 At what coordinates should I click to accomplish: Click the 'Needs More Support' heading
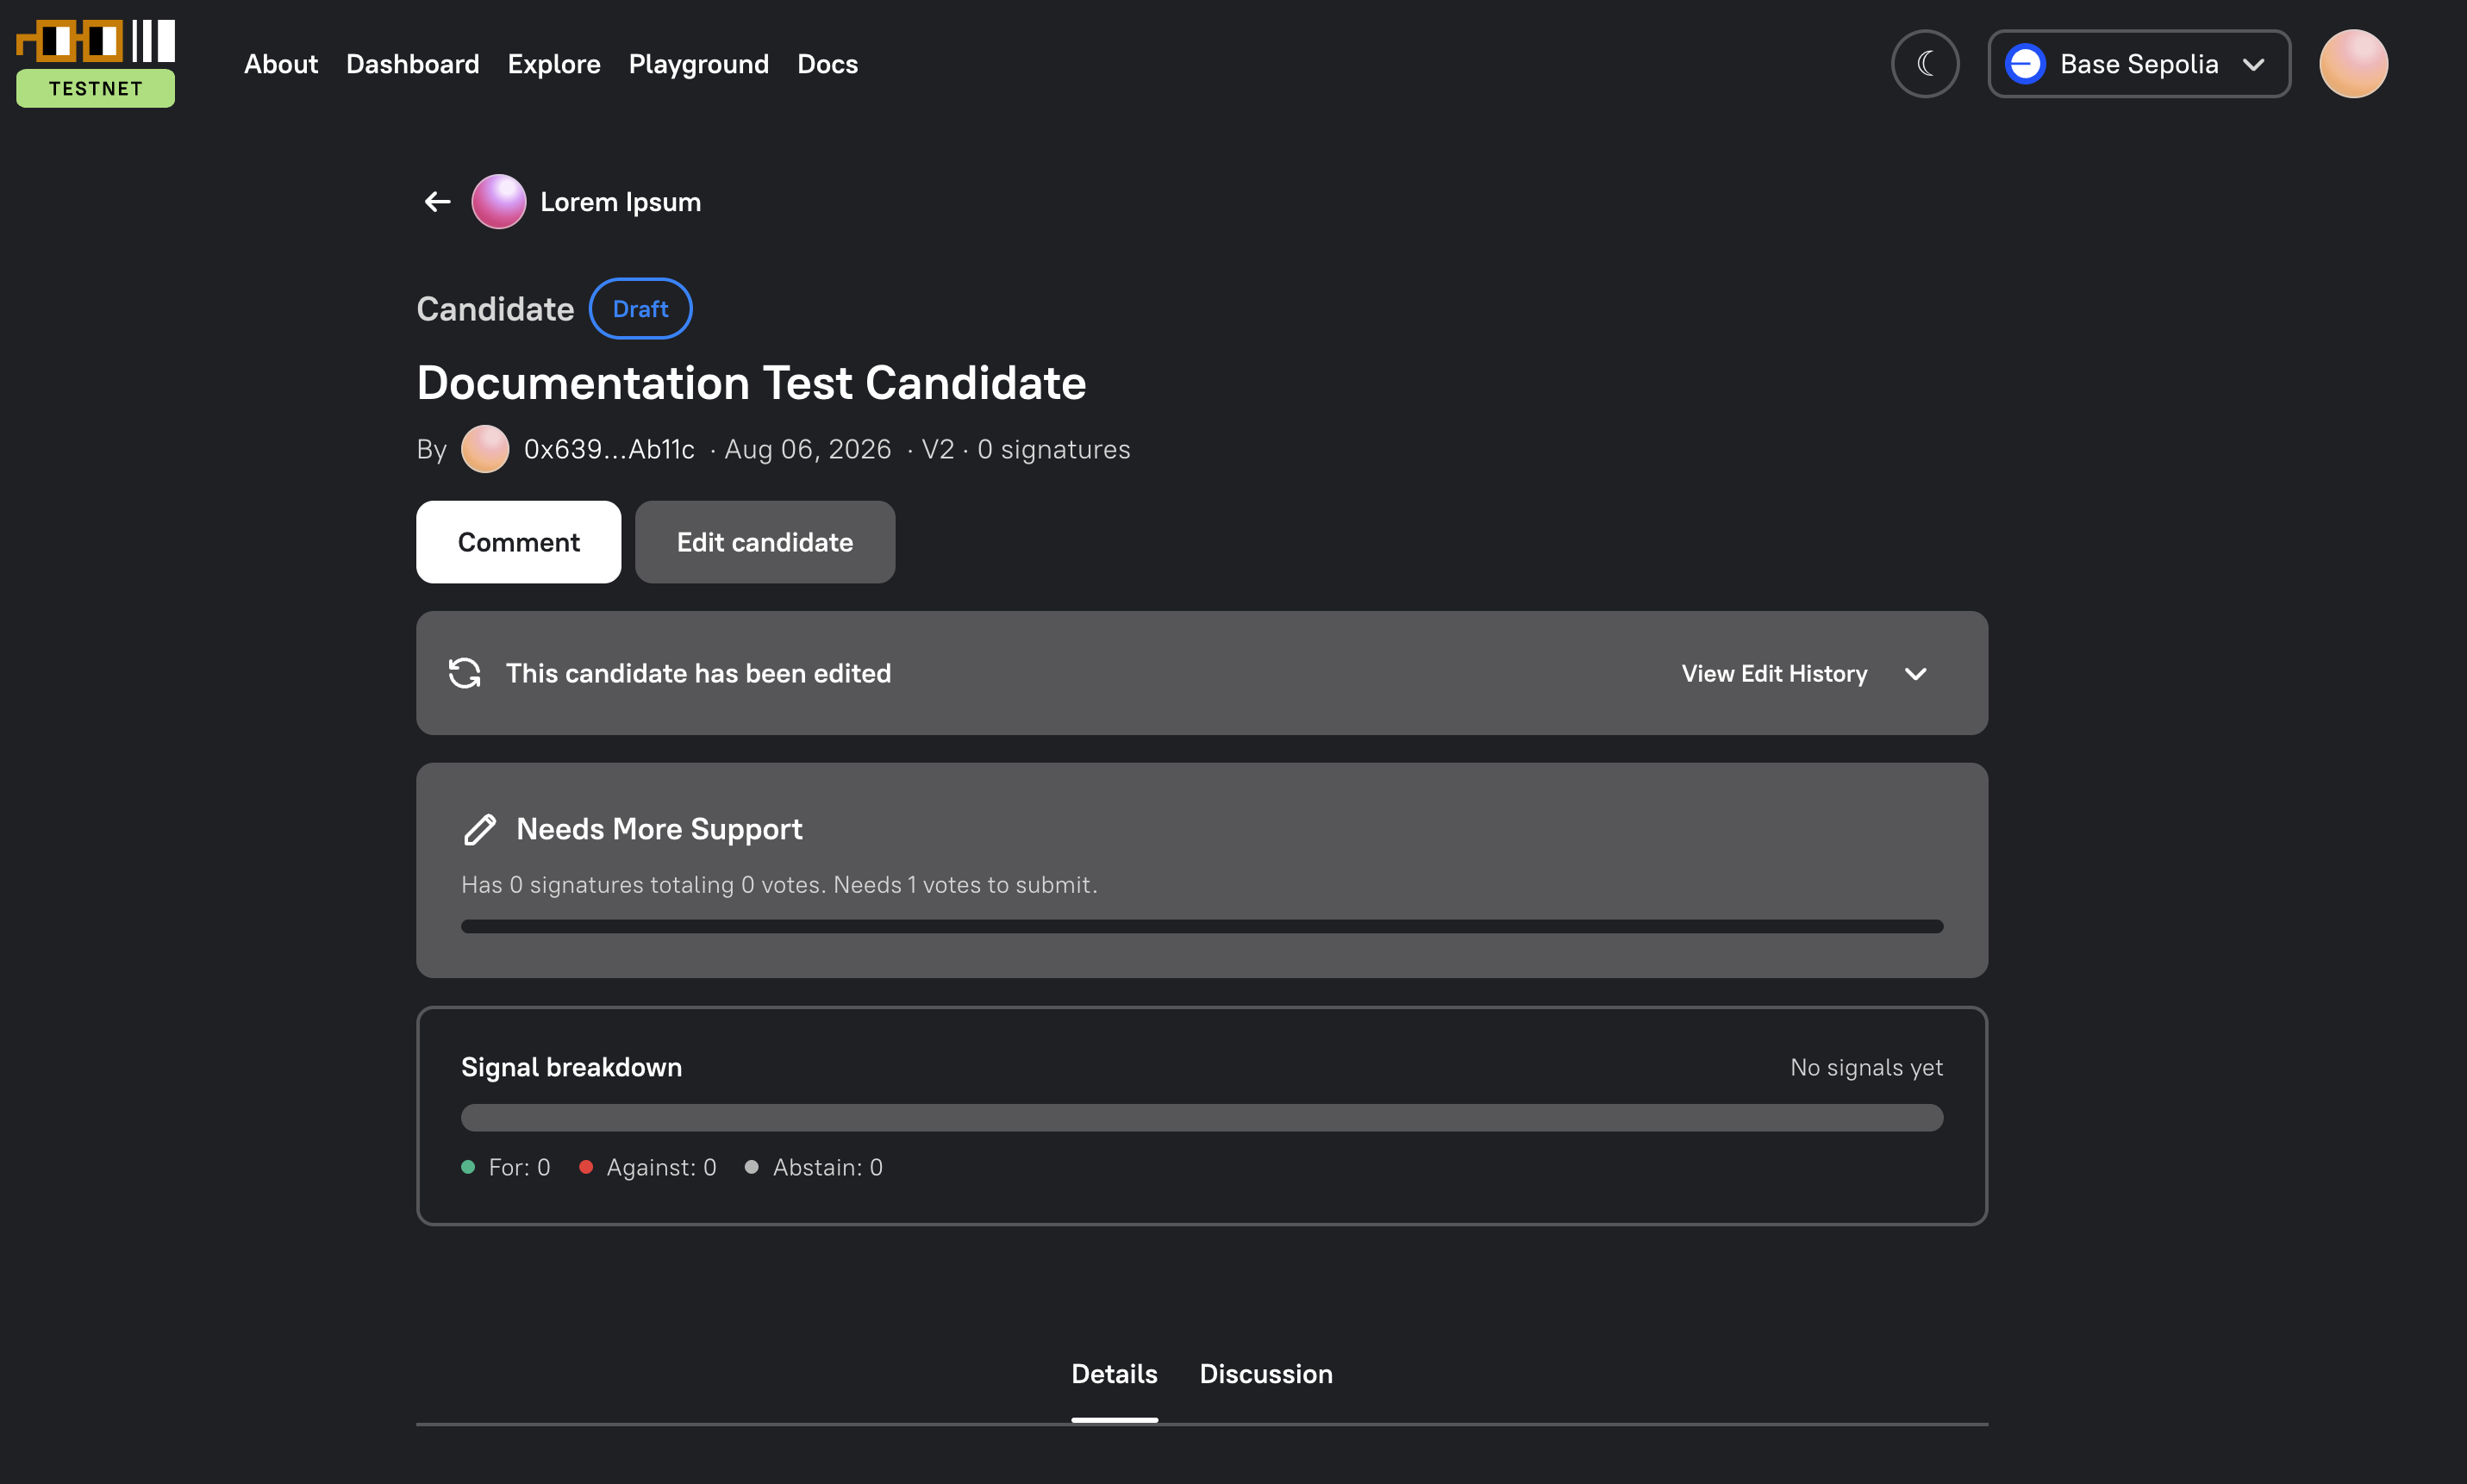point(659,829)
